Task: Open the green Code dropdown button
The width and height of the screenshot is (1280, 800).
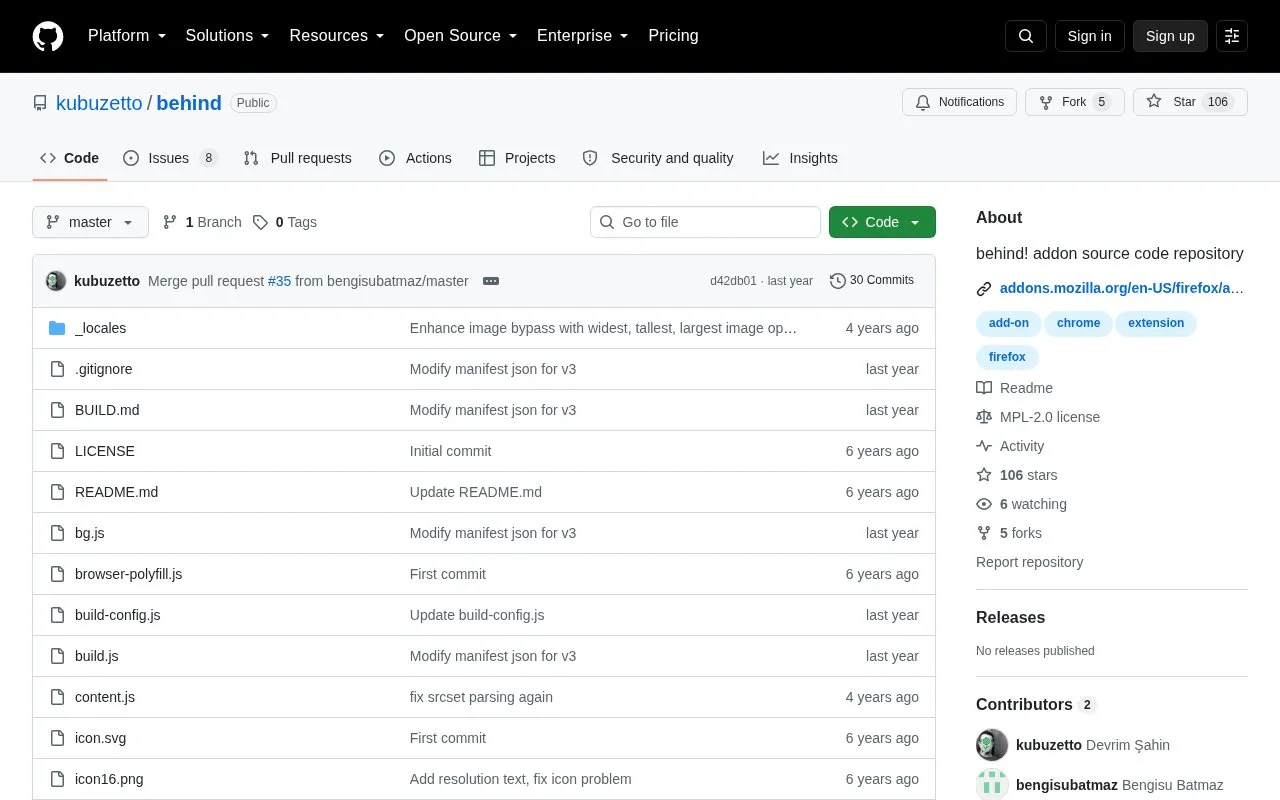Action: 882,222
